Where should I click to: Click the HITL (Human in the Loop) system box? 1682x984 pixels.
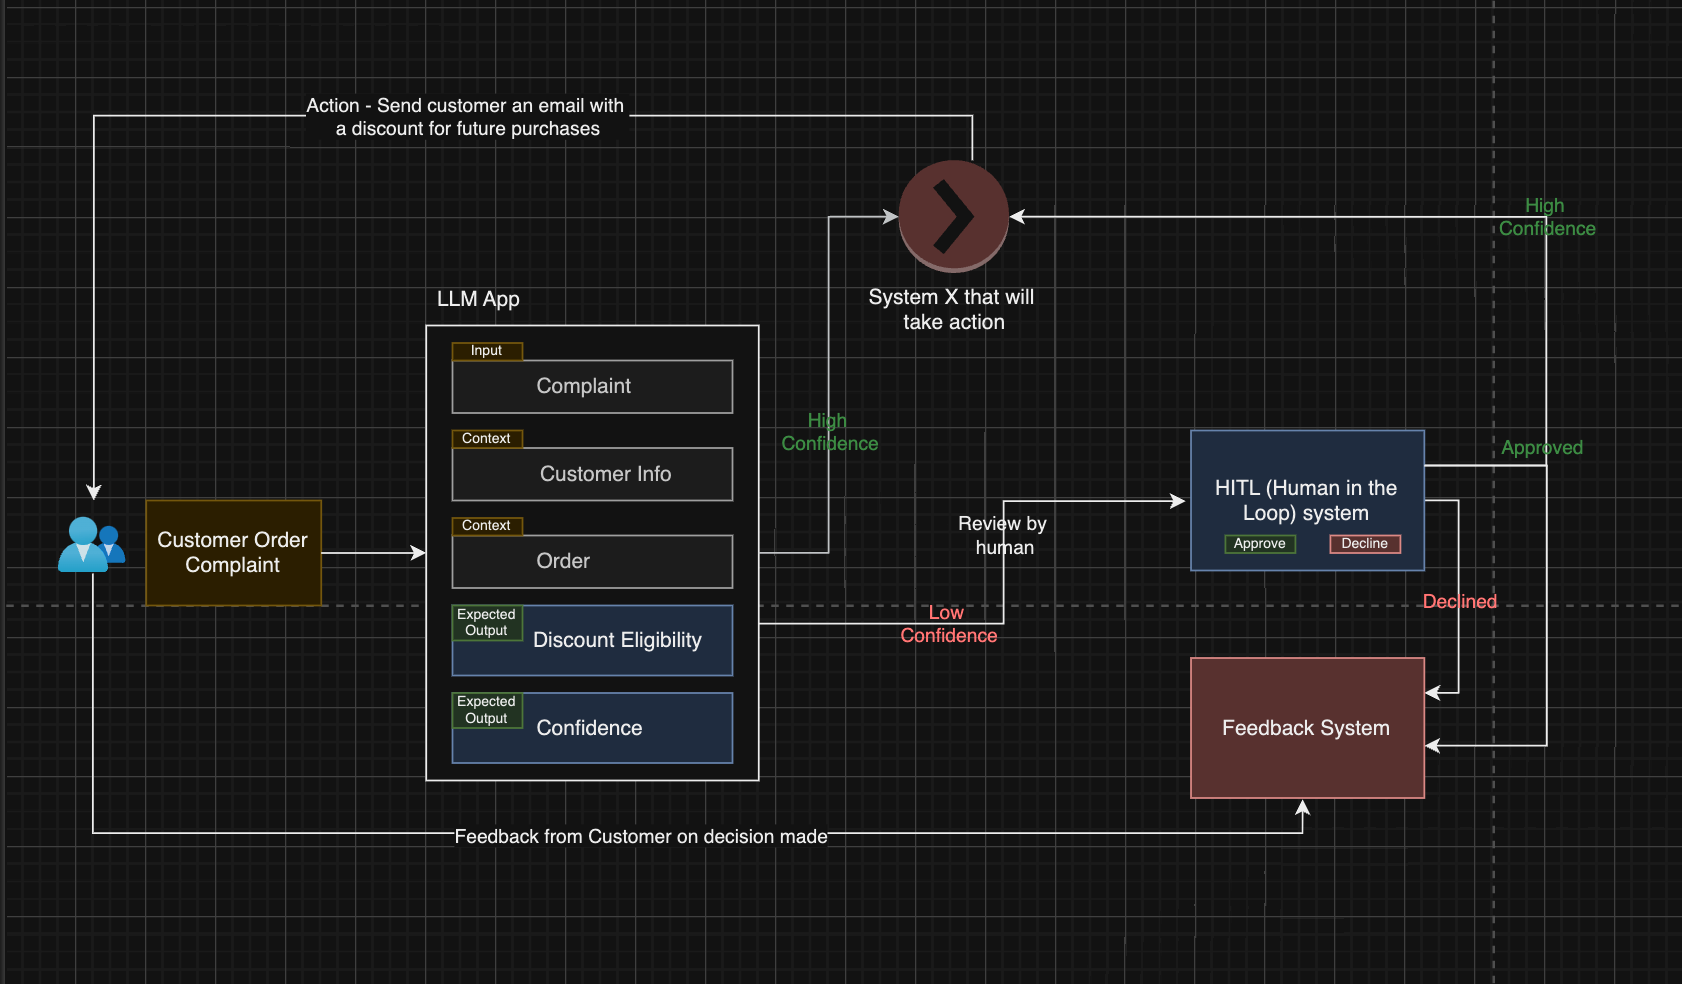click(1306, 500)
